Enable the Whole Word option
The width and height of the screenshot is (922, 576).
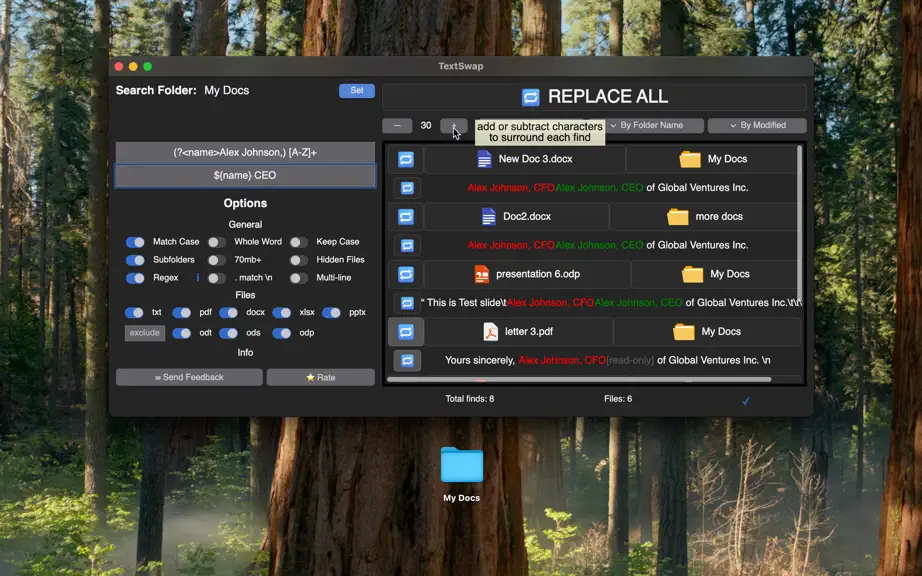(216, 242)
